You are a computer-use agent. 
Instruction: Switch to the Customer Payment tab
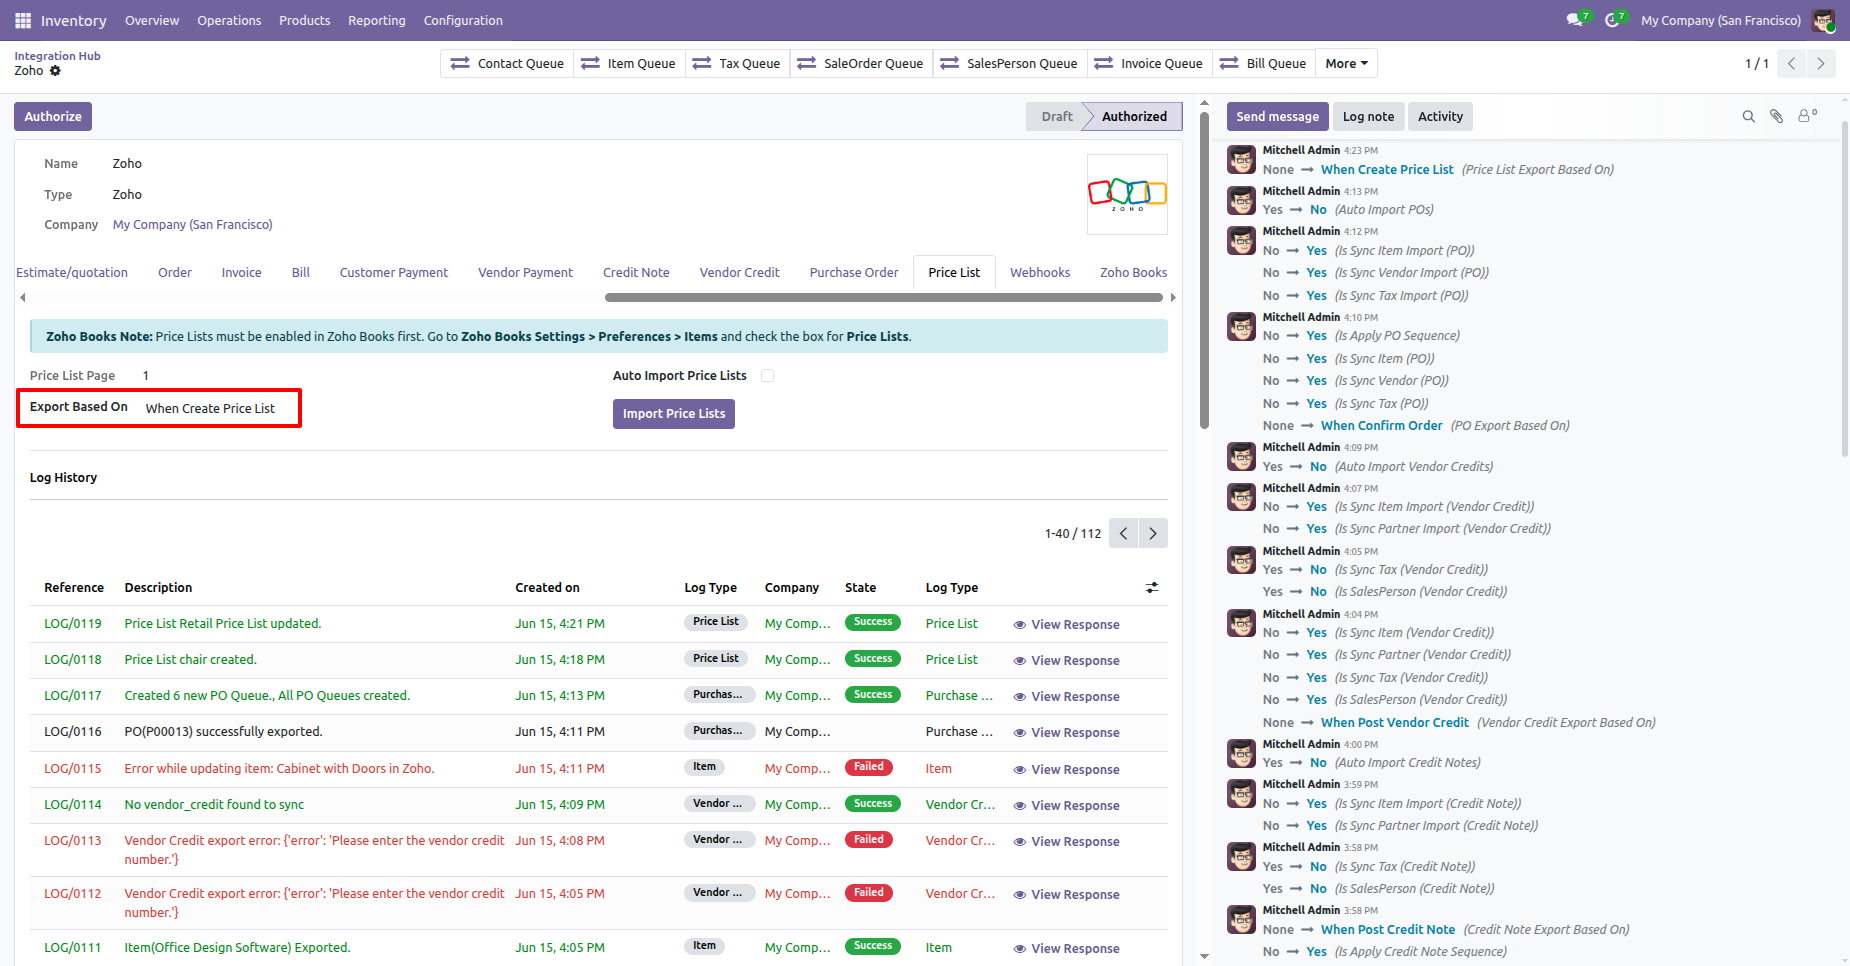click(x=394, y=273)
